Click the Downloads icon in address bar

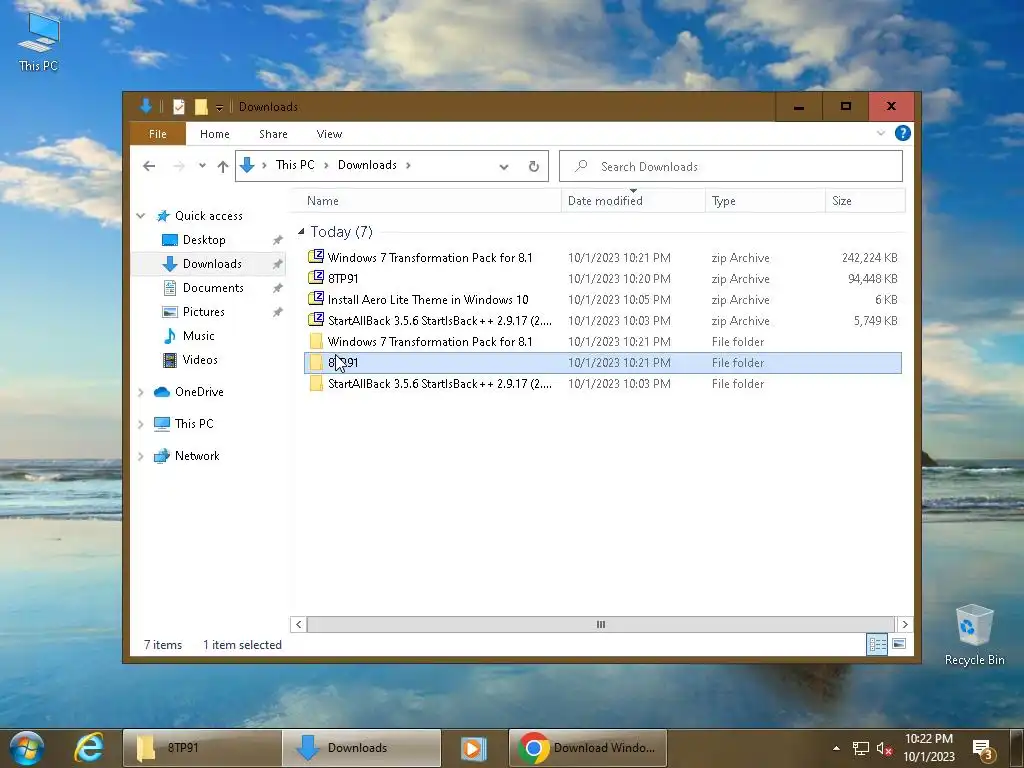247,165
